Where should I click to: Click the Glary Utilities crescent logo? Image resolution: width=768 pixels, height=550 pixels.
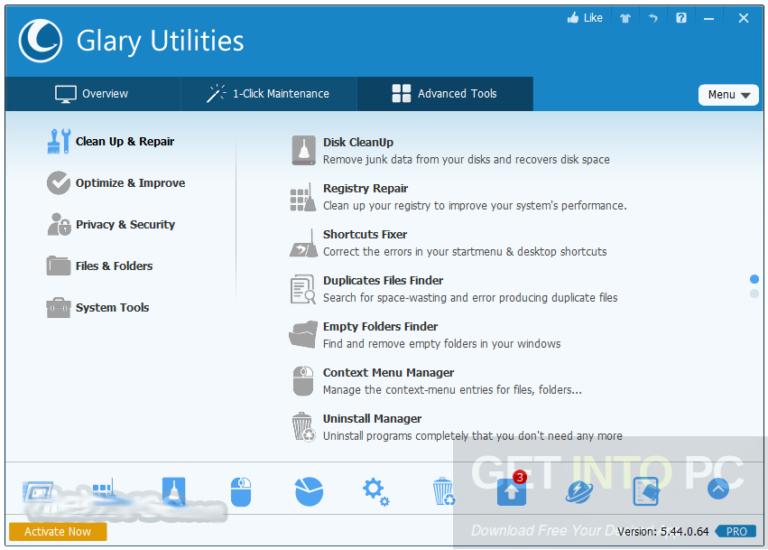tap(40, 41)
